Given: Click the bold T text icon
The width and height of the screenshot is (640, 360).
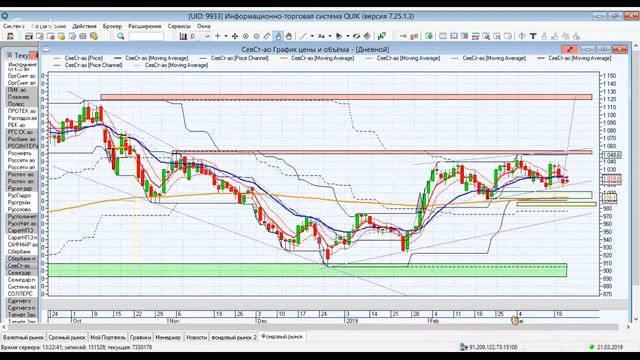Looking at the screenshot, I should pos(533,36).
